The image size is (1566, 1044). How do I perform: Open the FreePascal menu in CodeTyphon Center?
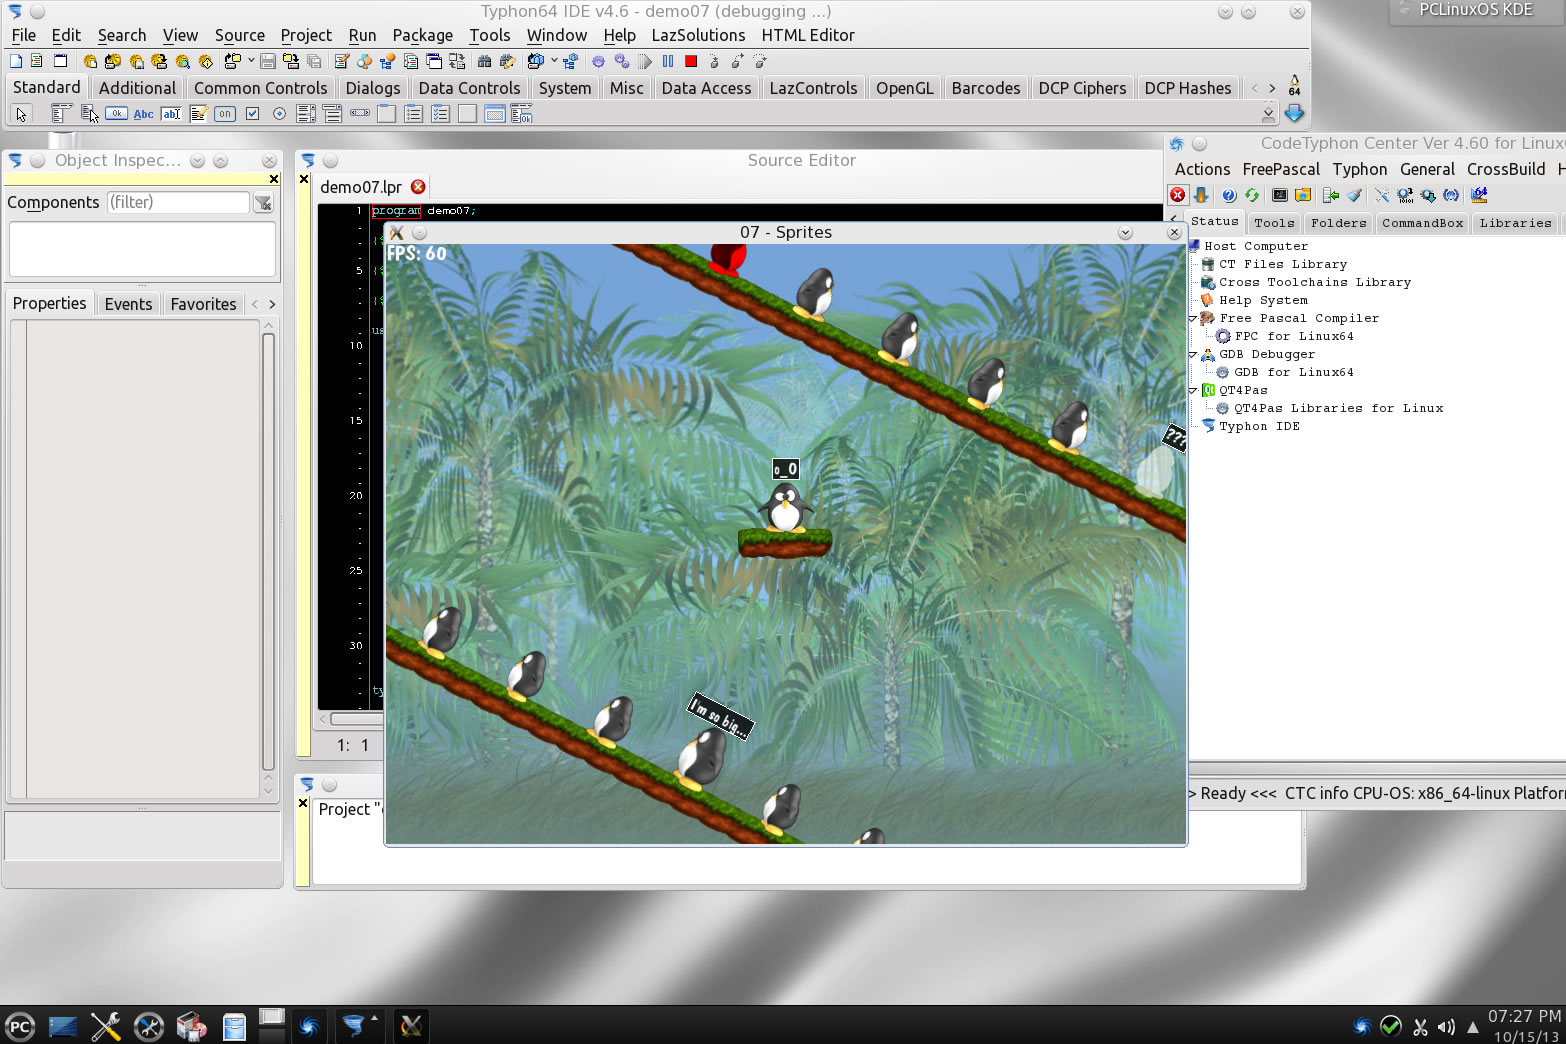point(1281,169)
